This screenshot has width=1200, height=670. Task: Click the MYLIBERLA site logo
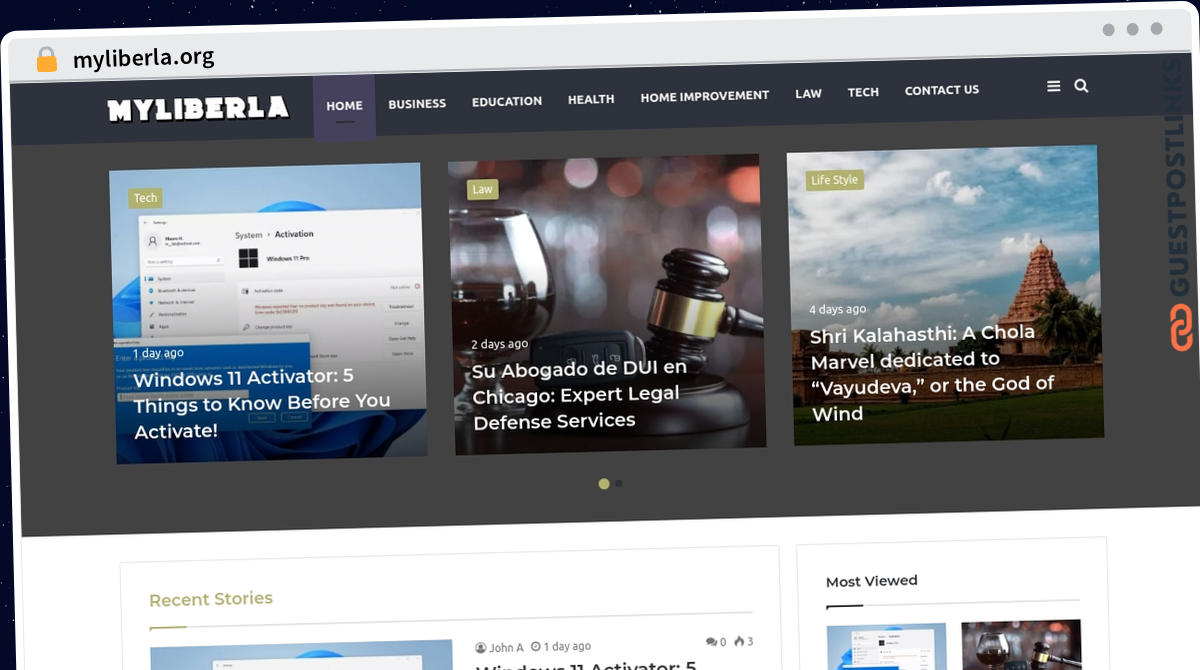click(198, 109)
